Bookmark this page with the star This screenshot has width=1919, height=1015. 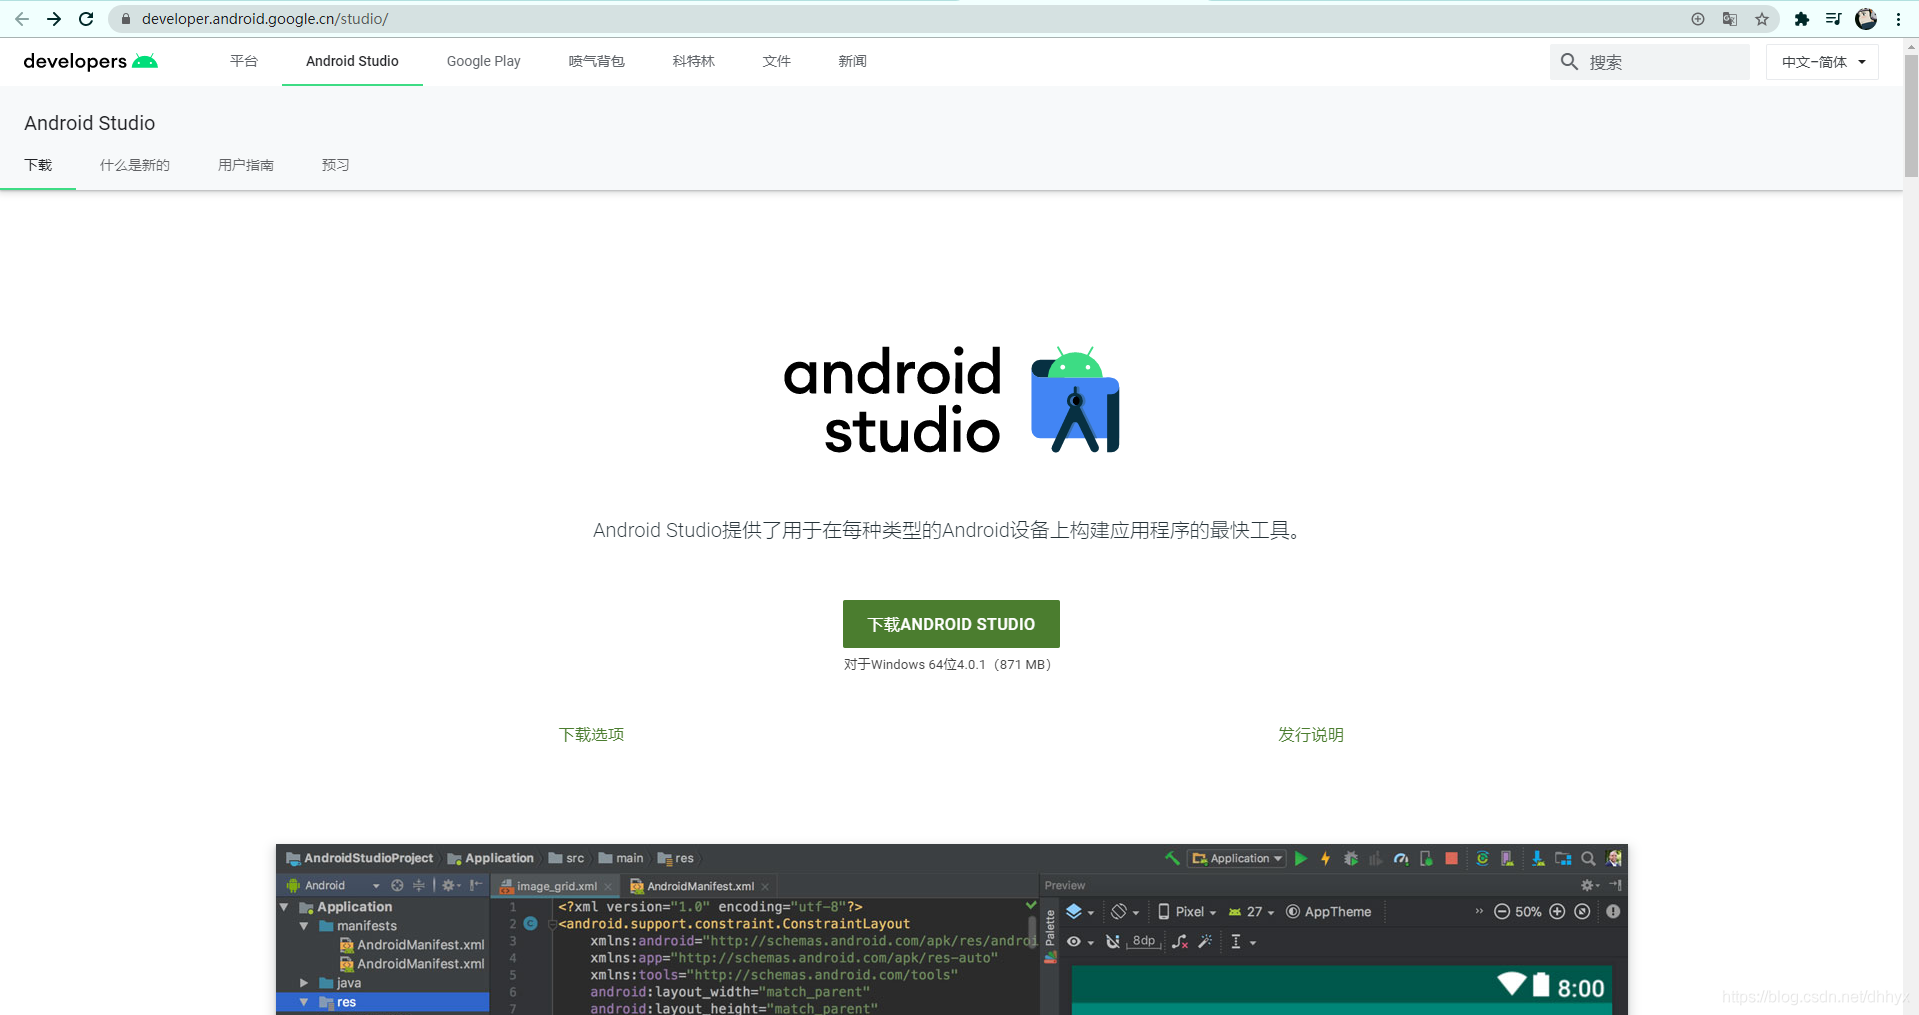pyautogui.click(x=1762, y=19)
